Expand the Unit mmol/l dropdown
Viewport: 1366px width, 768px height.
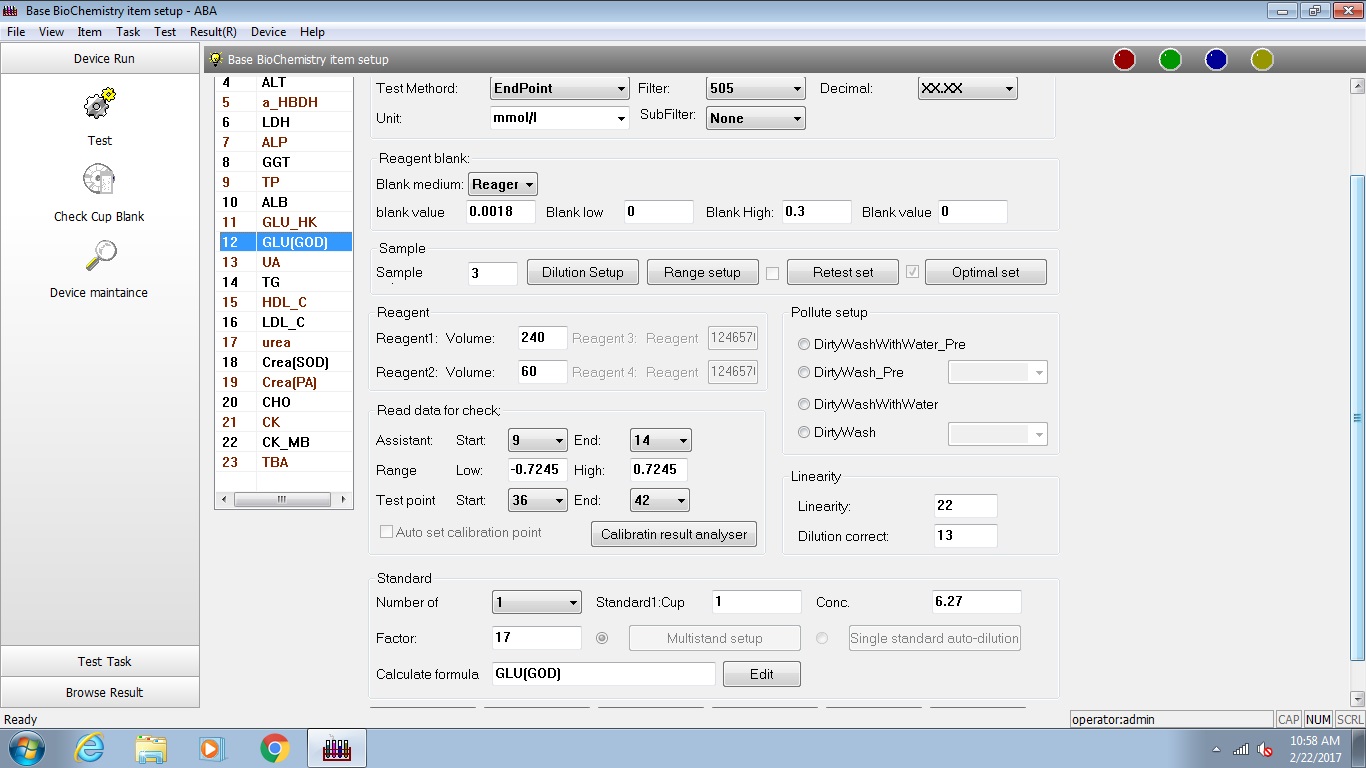(x=559, y=118)
